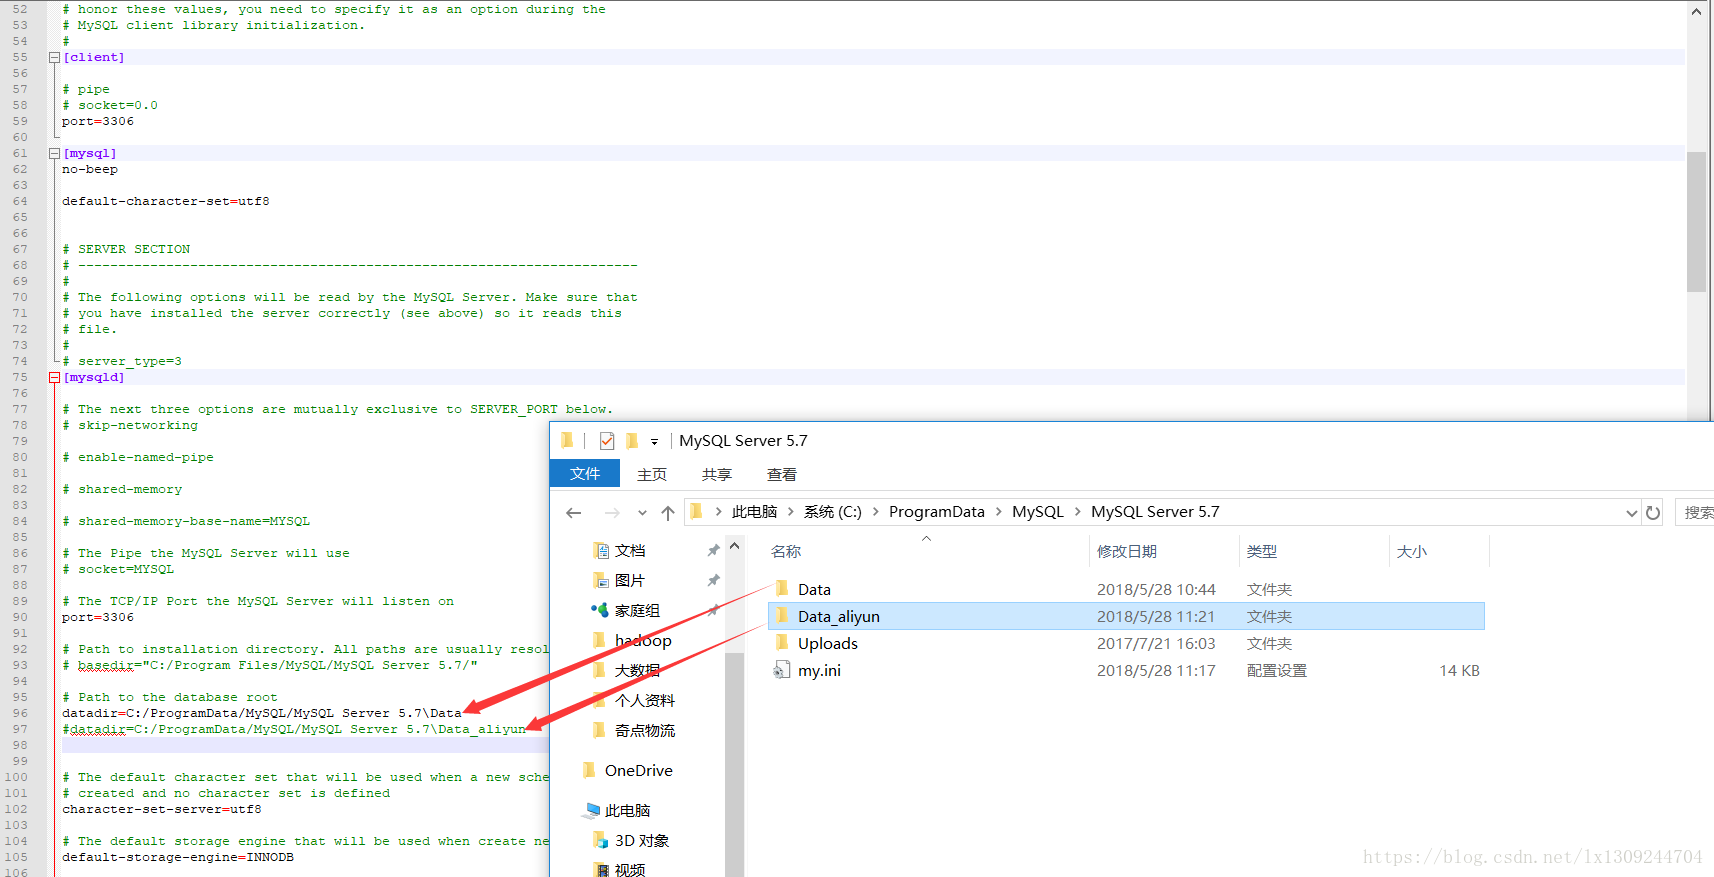The width and height of the screenshot is (1714, 877).
Task: Sort files by 大小 column
Action: (1412, 552)
